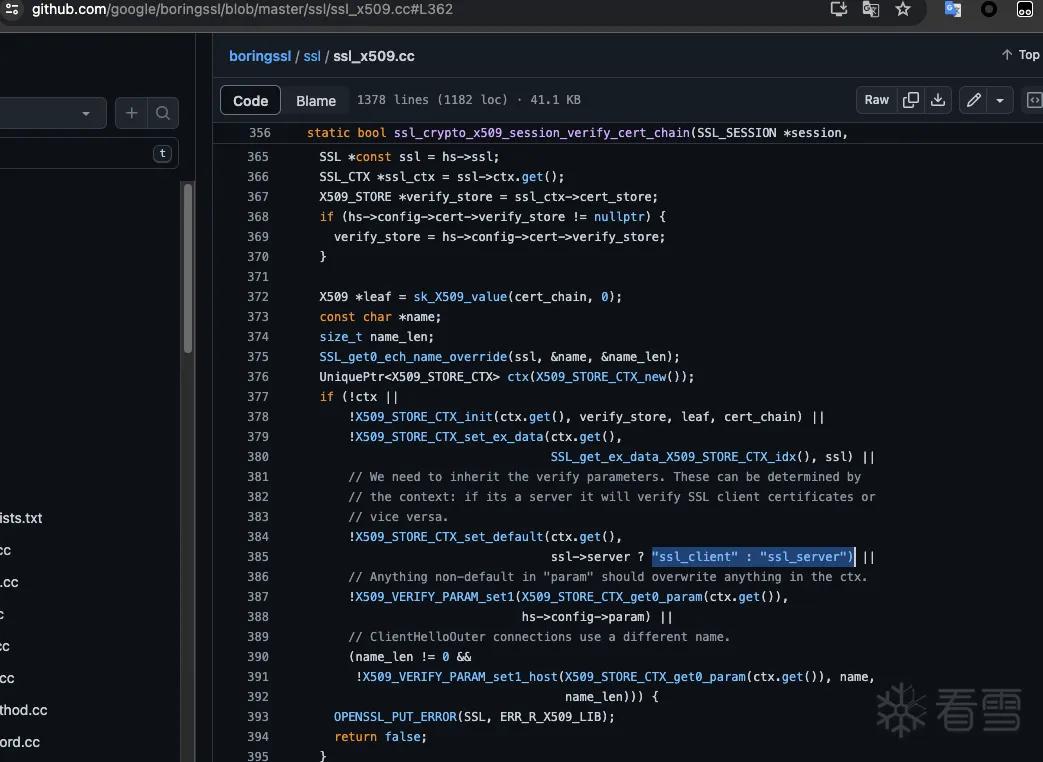Screen dimensions: 1043x762
Task: Go to boringssl repository breadcrumb
Action: (x=260, y=57)
